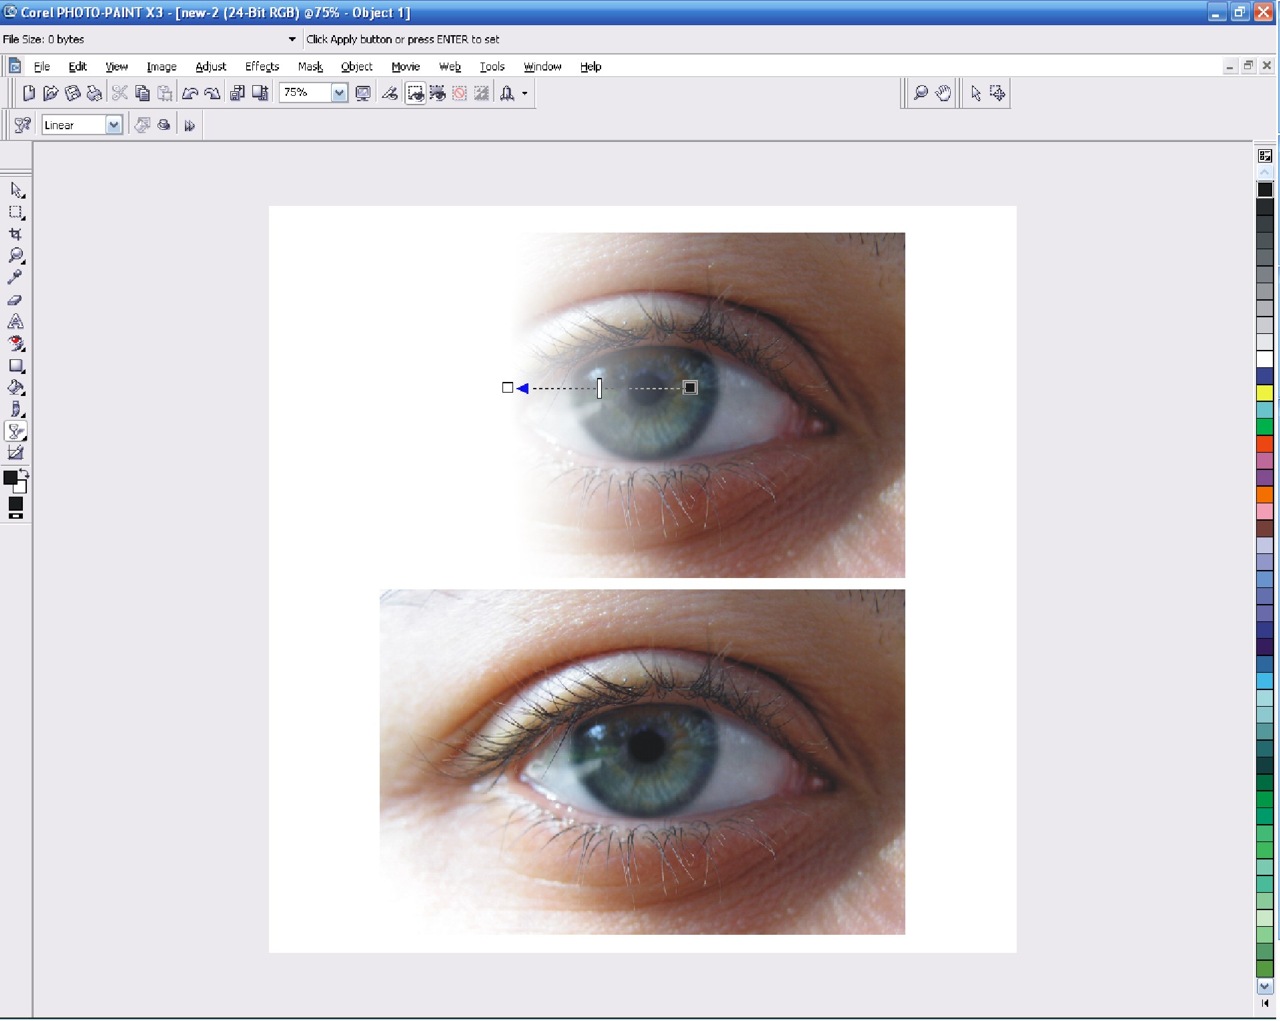Open the Mask menu
Image resolution: width=1280 pixels, height=1021 pixels.
pos(310,66)
